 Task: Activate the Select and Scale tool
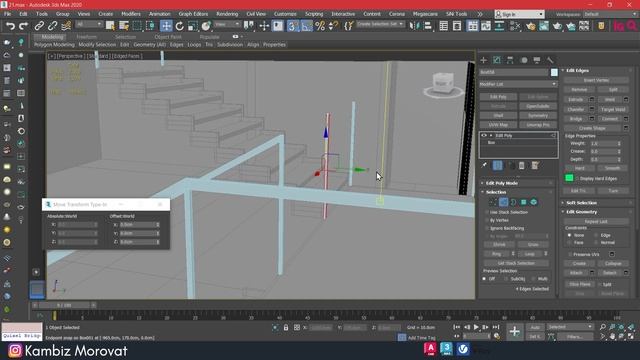(193, 26)
